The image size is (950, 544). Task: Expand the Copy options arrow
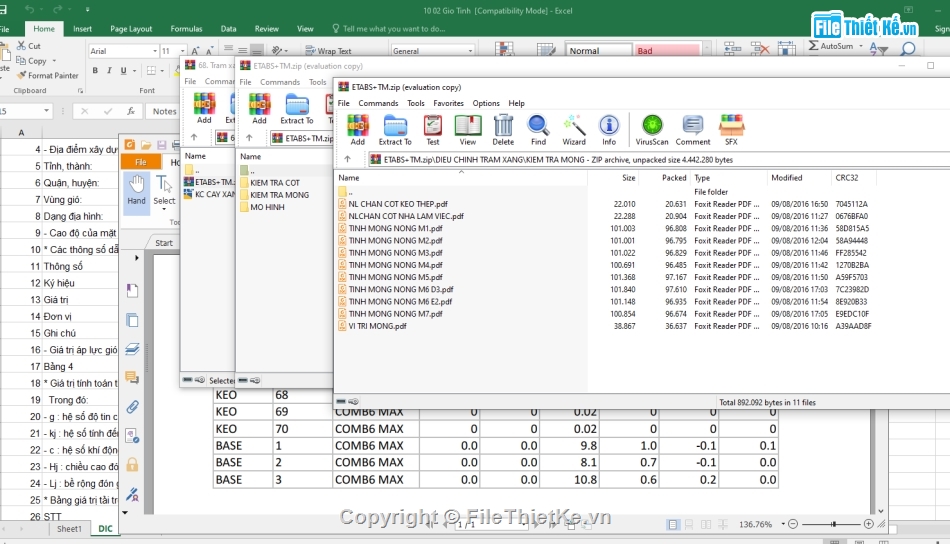coord(54,61)
